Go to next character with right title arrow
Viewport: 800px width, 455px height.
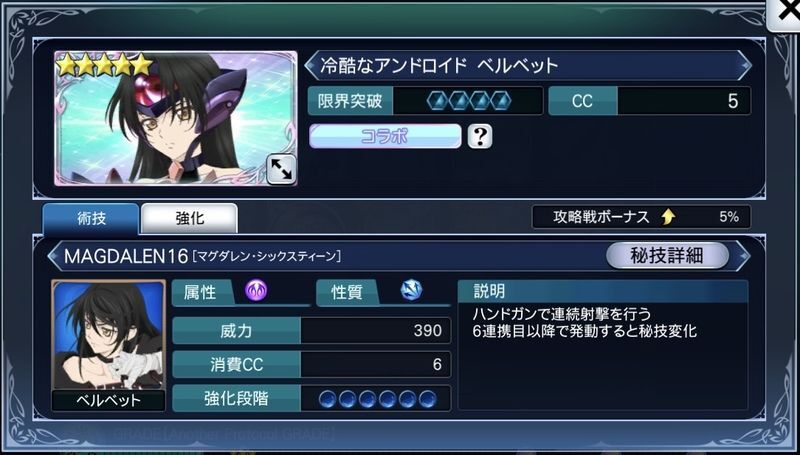coord(744,65)
